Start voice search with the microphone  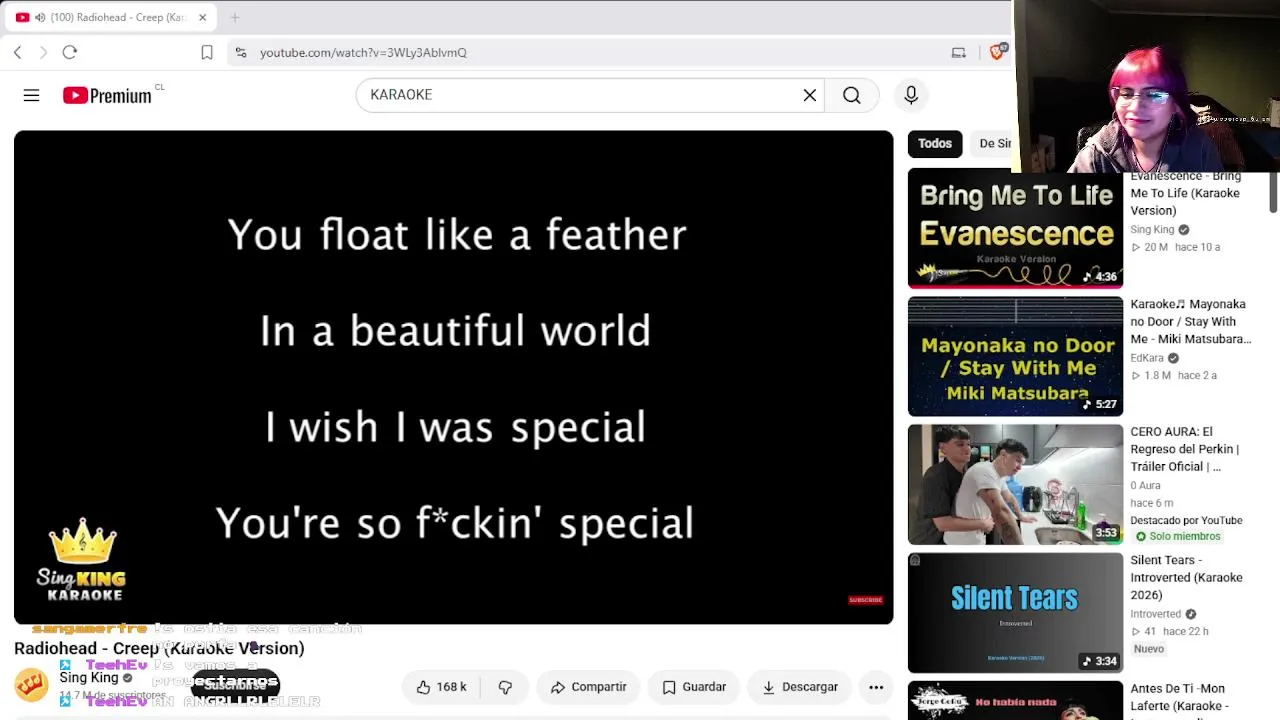click(911, 95)
